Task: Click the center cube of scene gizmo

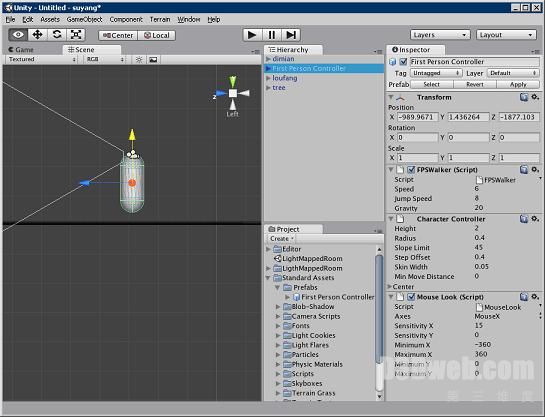Action: pos(233,93)
